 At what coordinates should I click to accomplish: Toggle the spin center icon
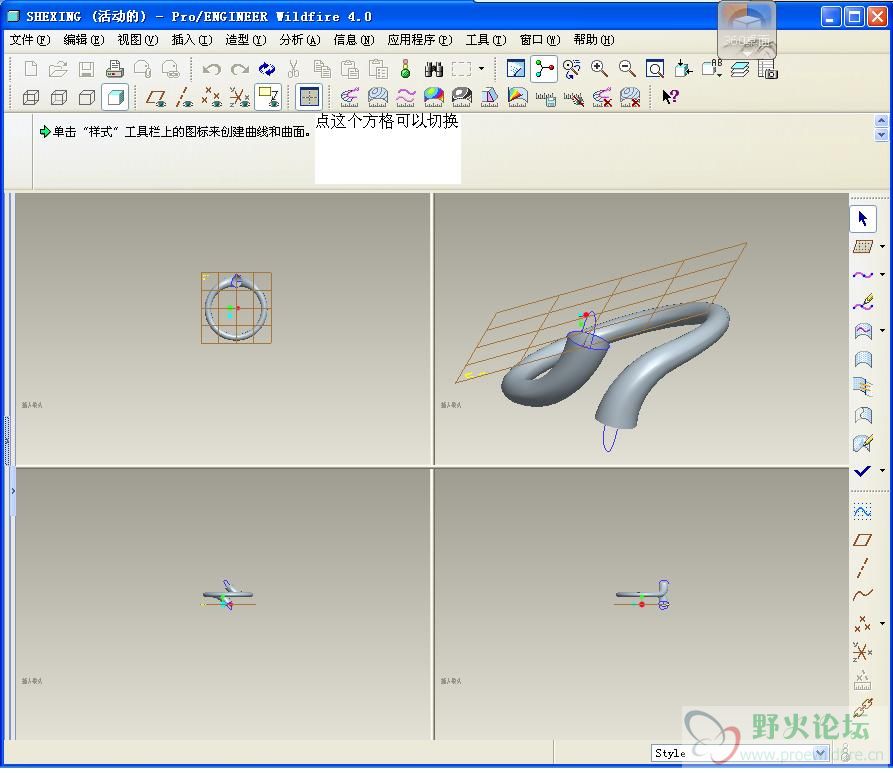543,69
